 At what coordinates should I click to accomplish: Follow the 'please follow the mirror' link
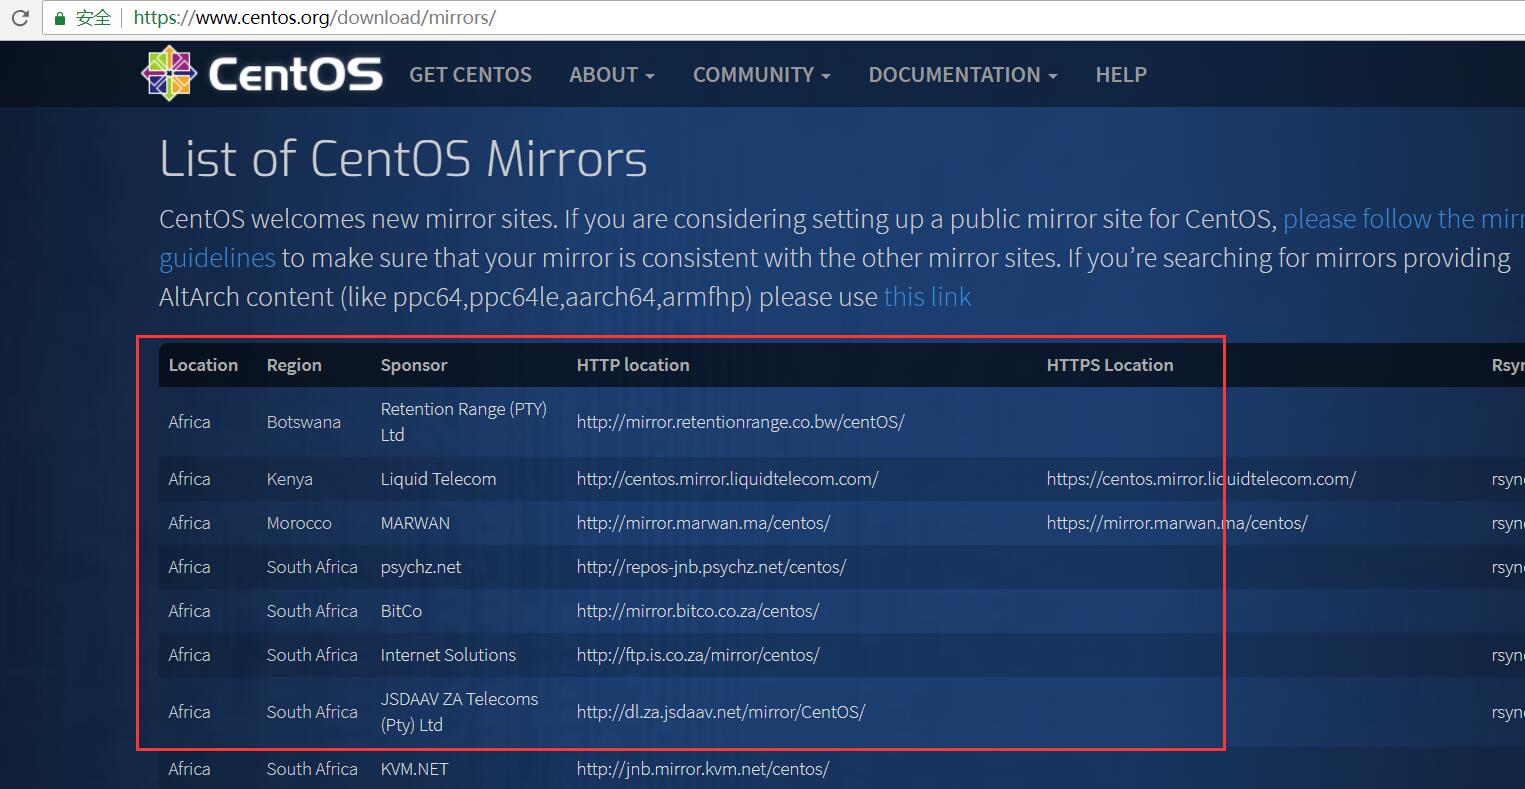click(x=1403, y=219)
